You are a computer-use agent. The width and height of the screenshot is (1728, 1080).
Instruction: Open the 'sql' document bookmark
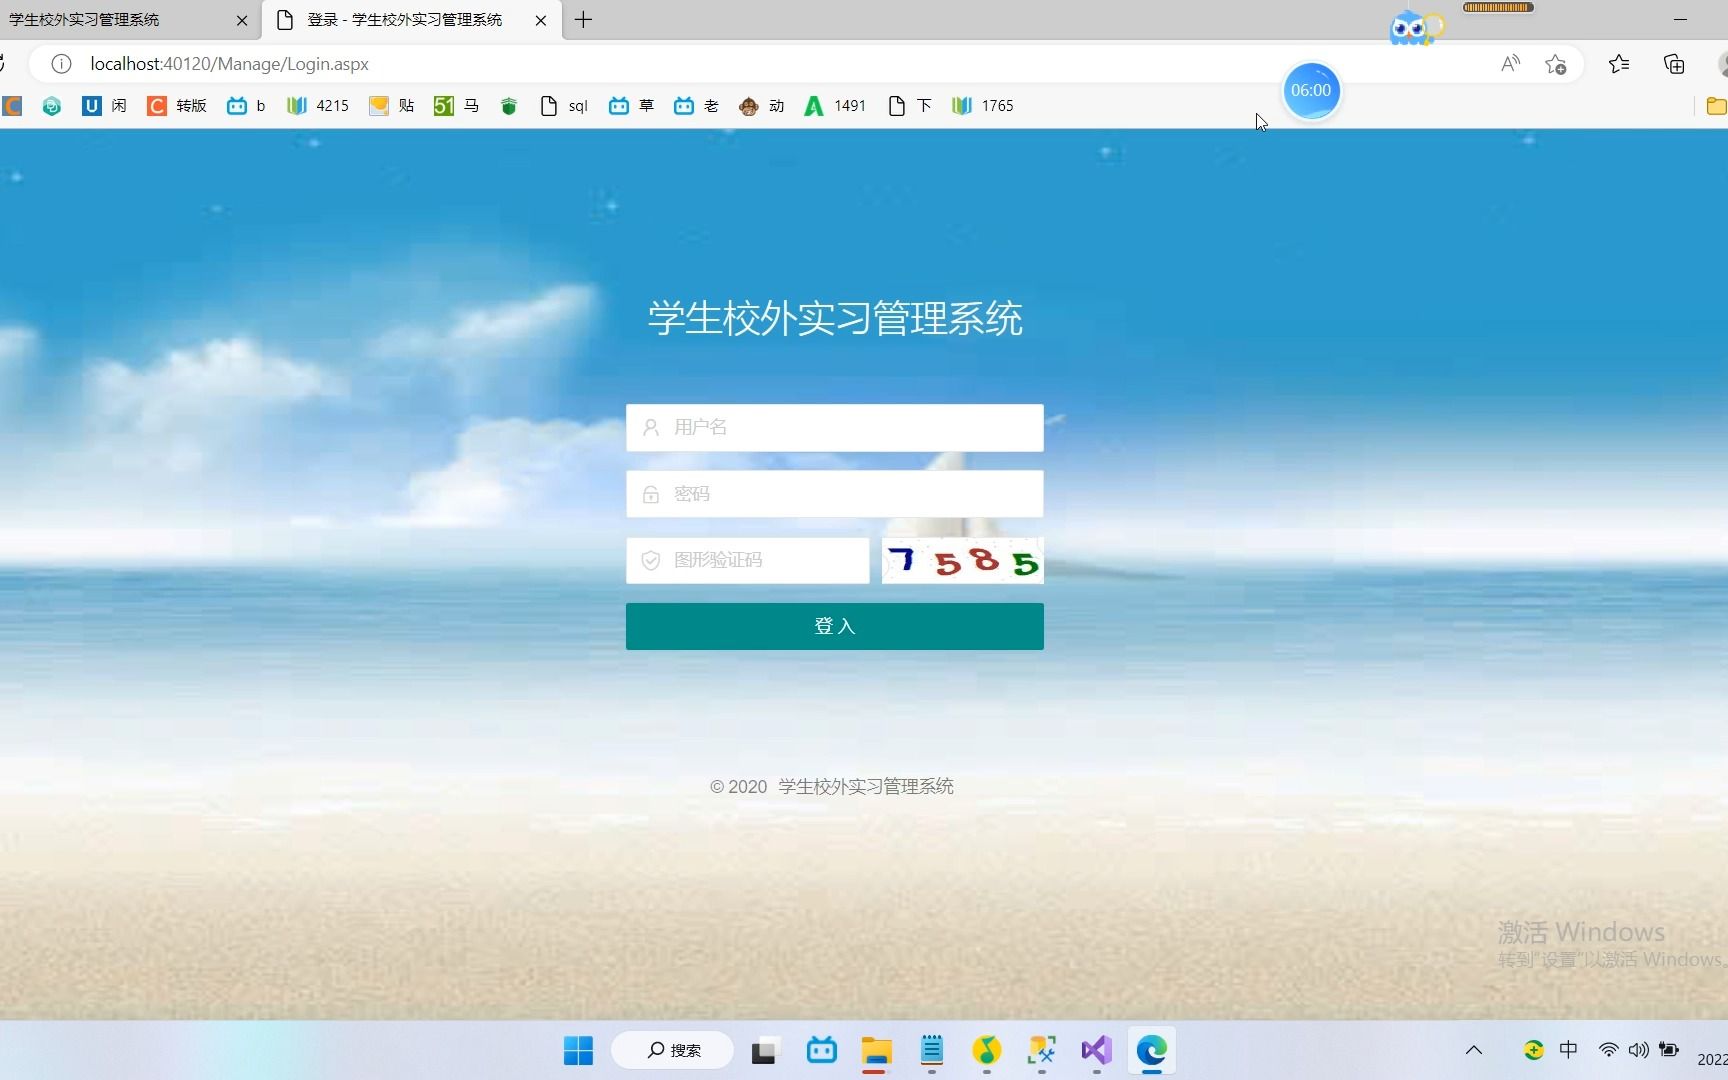[562, 105]
